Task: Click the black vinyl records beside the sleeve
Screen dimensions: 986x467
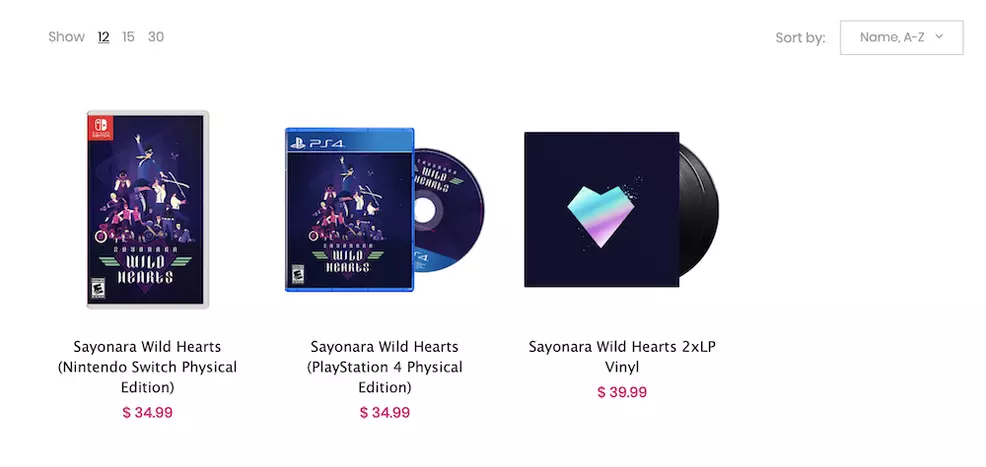Action: [699, 210]
